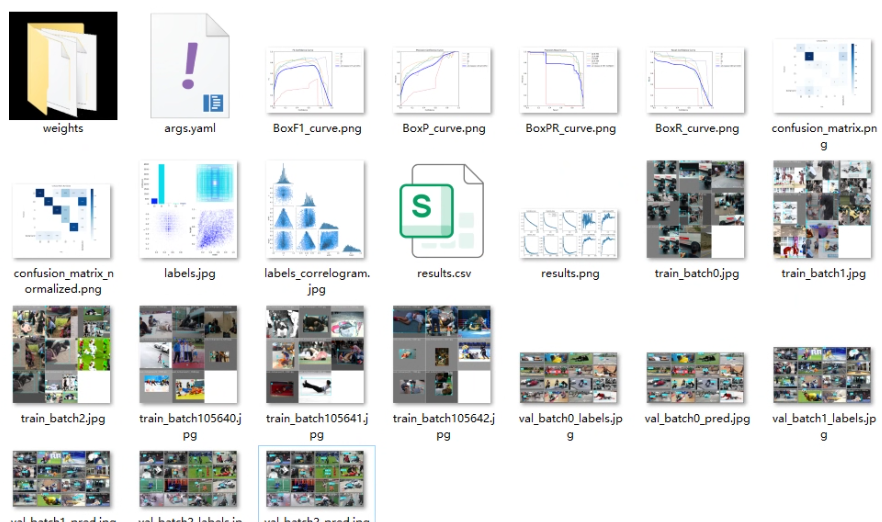The height and width of the screenshot is (522, 882).
Task: Click the 'val_batch0_pred.jpg' file name
Action: click(697, 418)
